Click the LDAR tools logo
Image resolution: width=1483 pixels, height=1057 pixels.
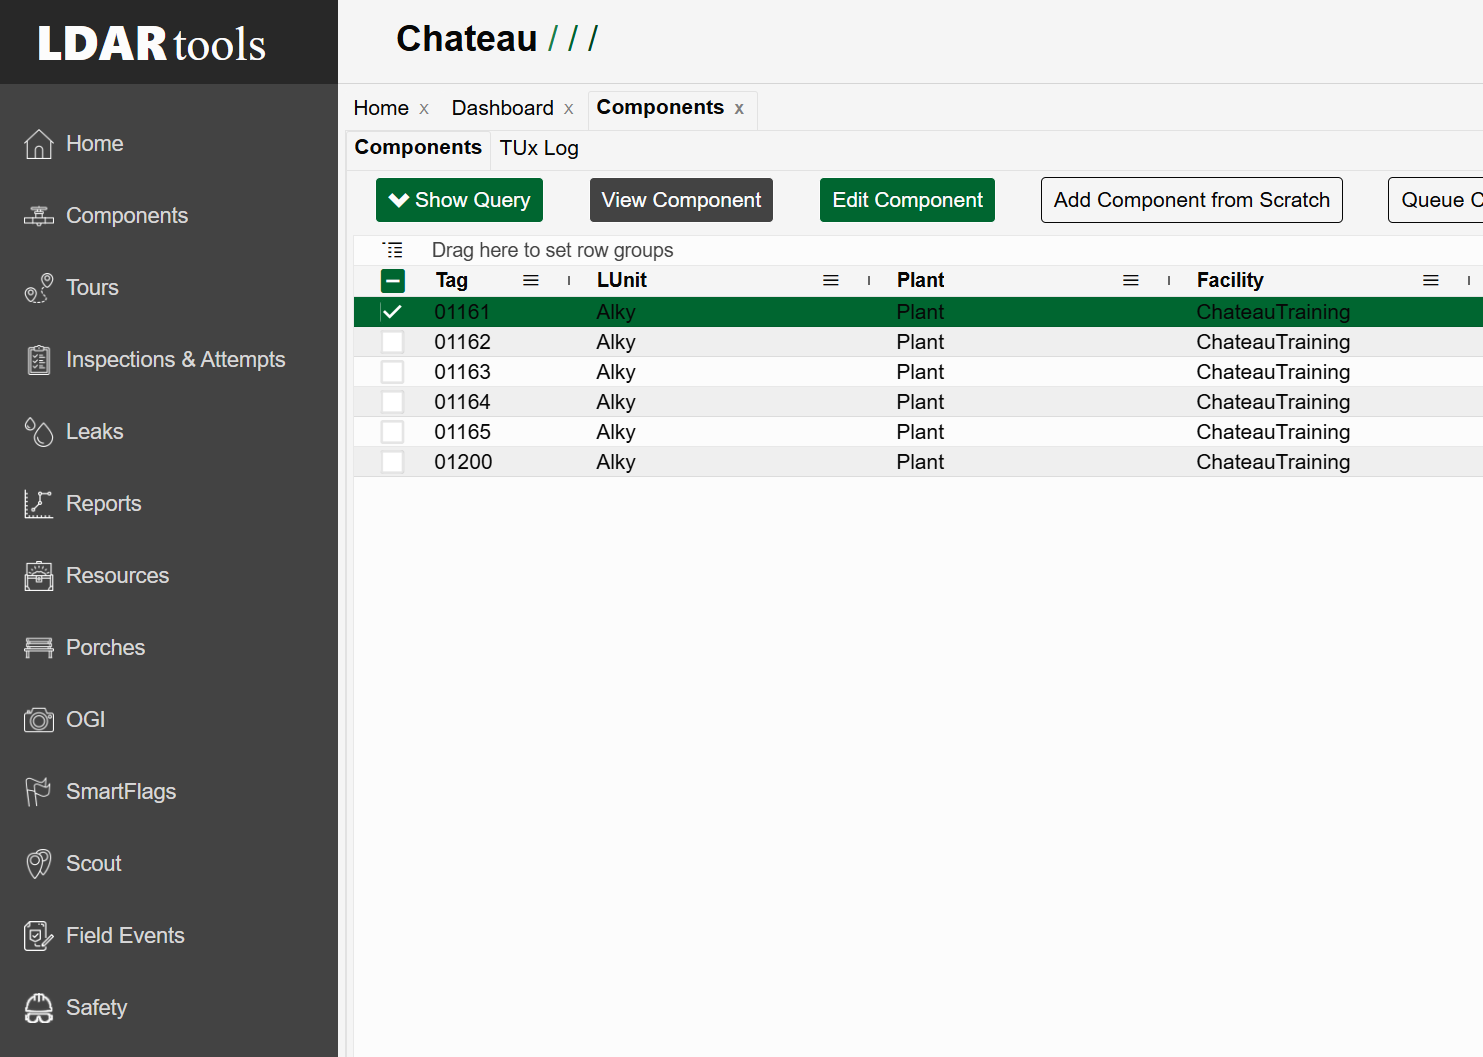click(152, 43)
